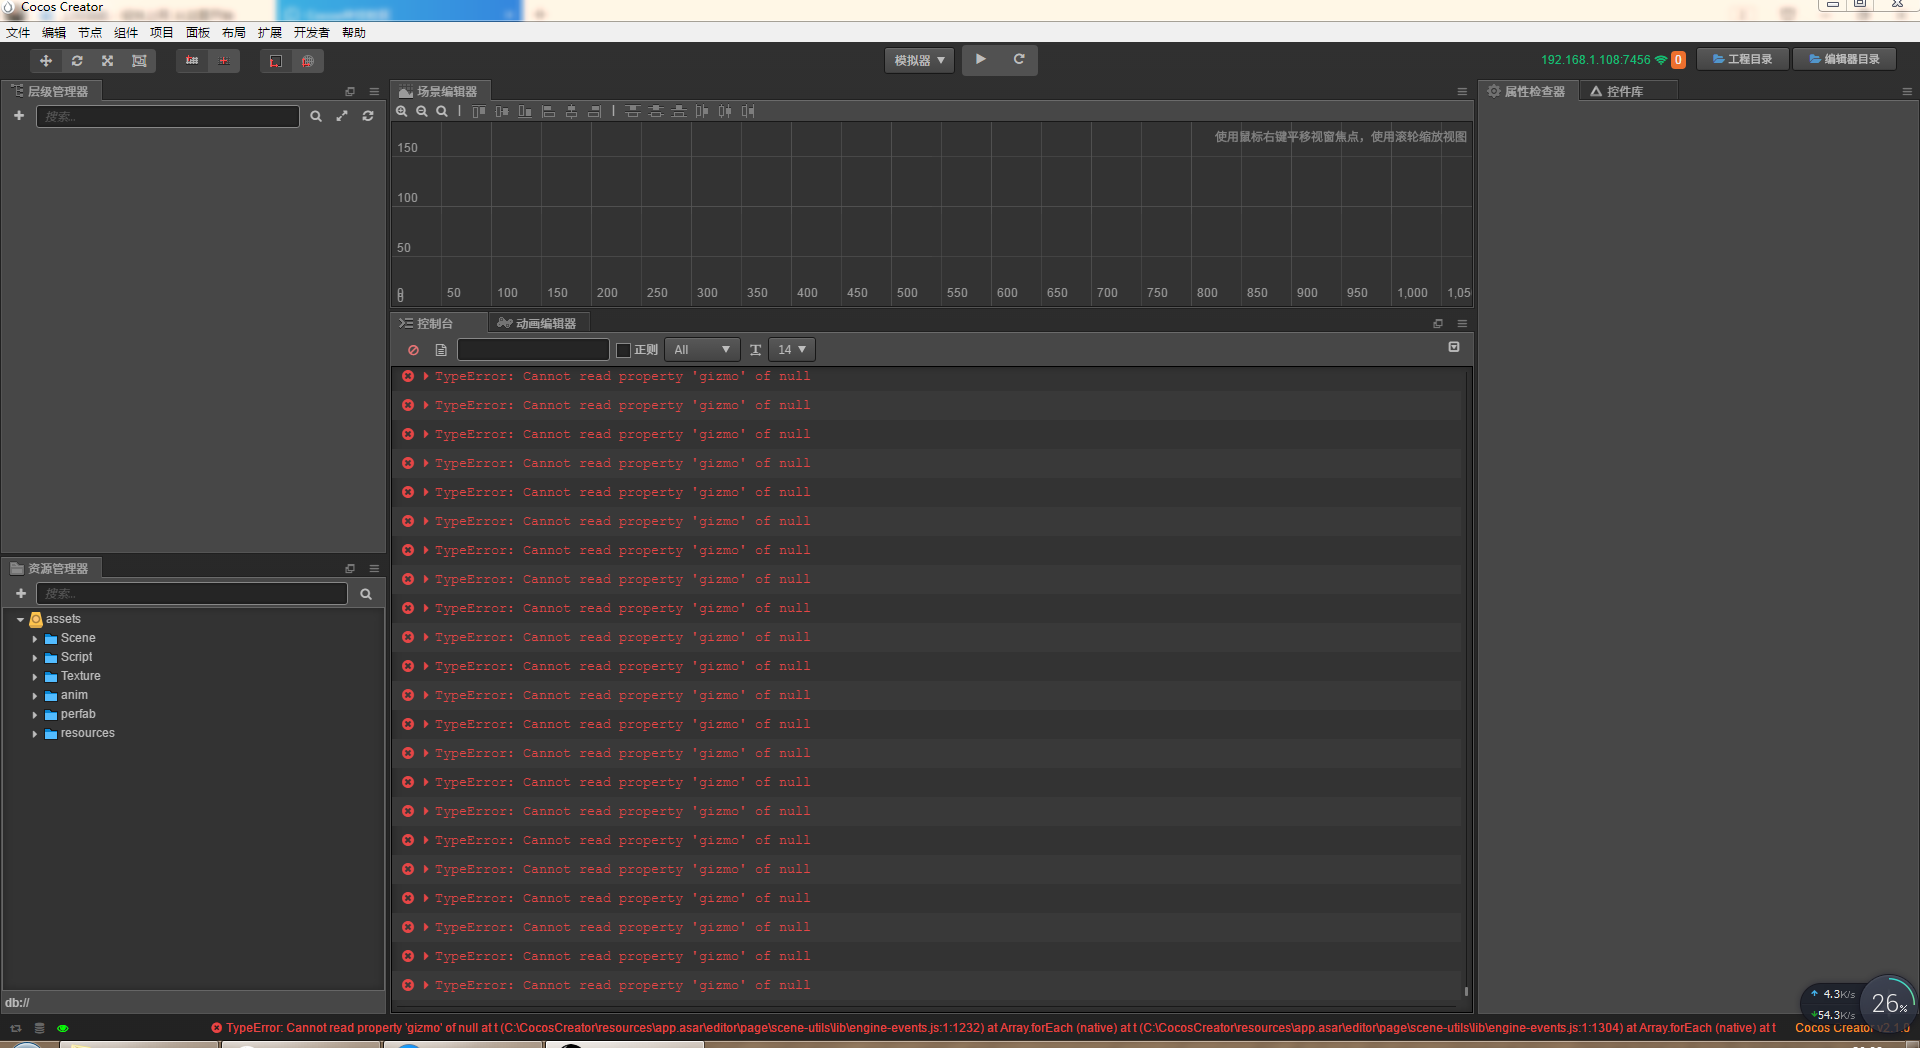Click the 层级管理器 search field
Image resolution: width=1920 pixels, height=1048 pixels.
click(168, 117)
